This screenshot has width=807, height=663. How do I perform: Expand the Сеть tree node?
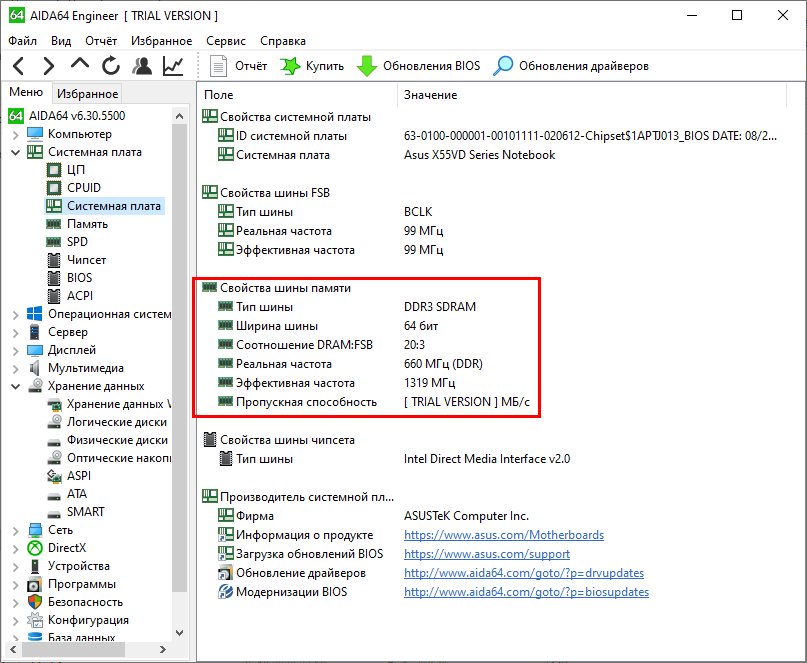[15, 531]
